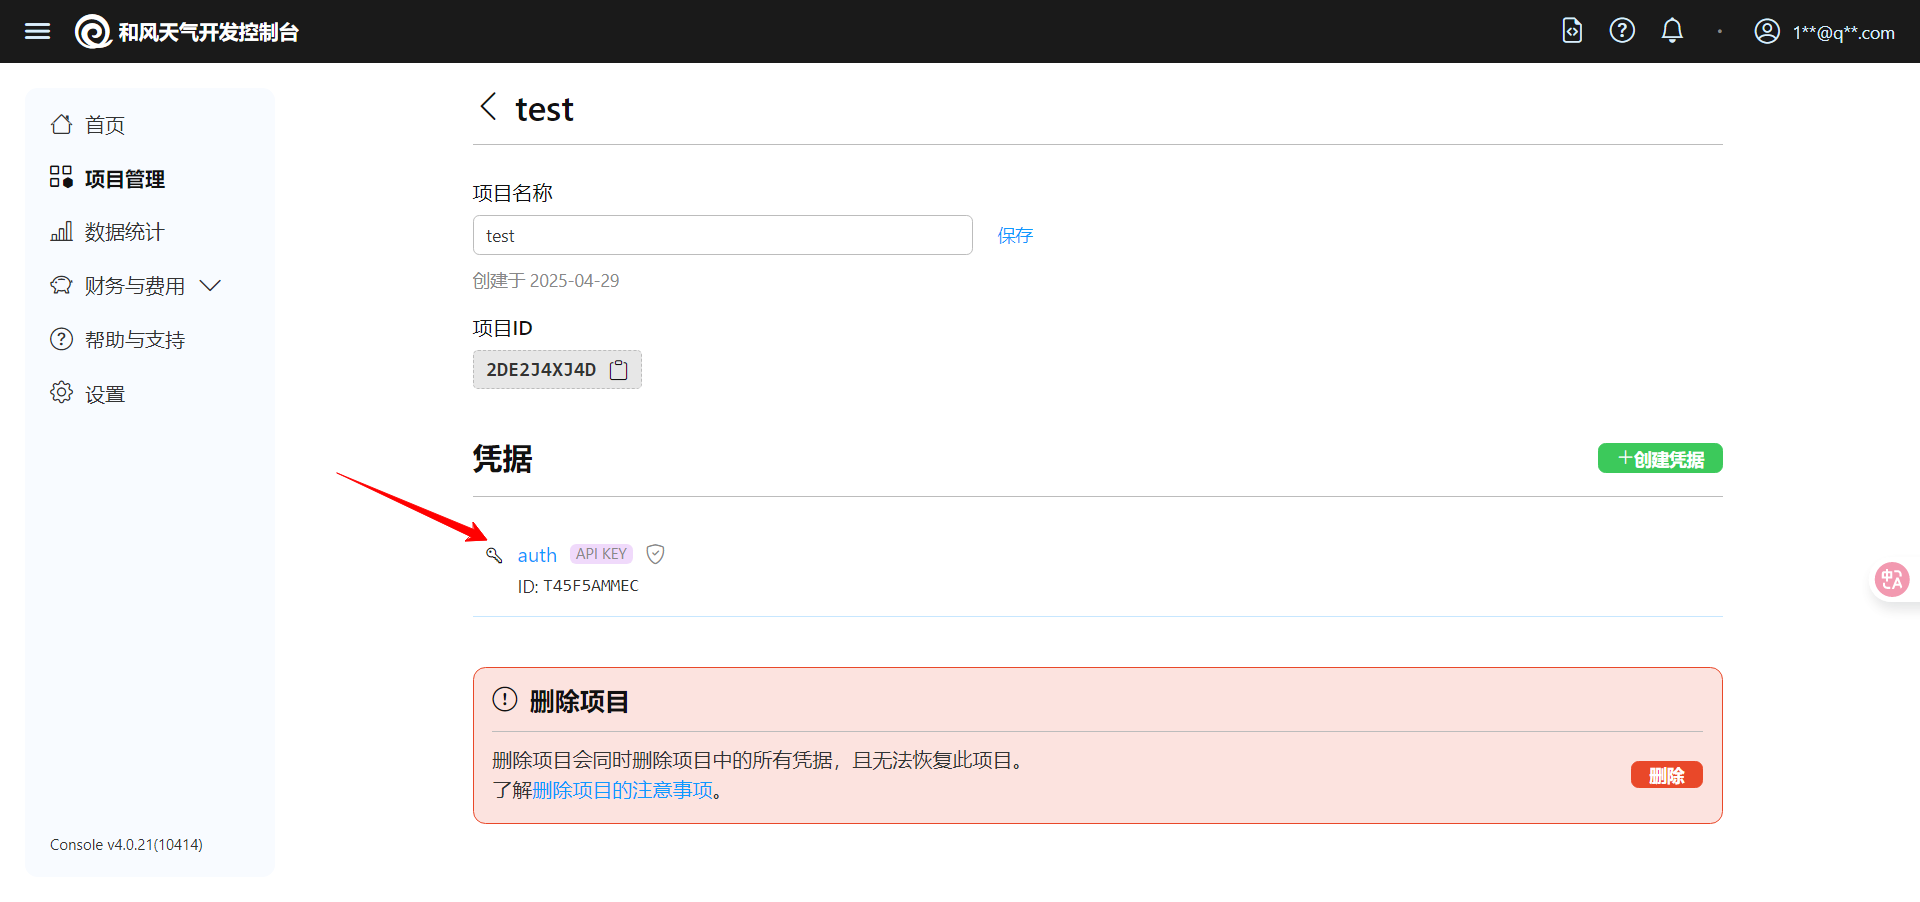
Task: Expand the 财务与费用 sidebar menu
Action: (135, 286)
